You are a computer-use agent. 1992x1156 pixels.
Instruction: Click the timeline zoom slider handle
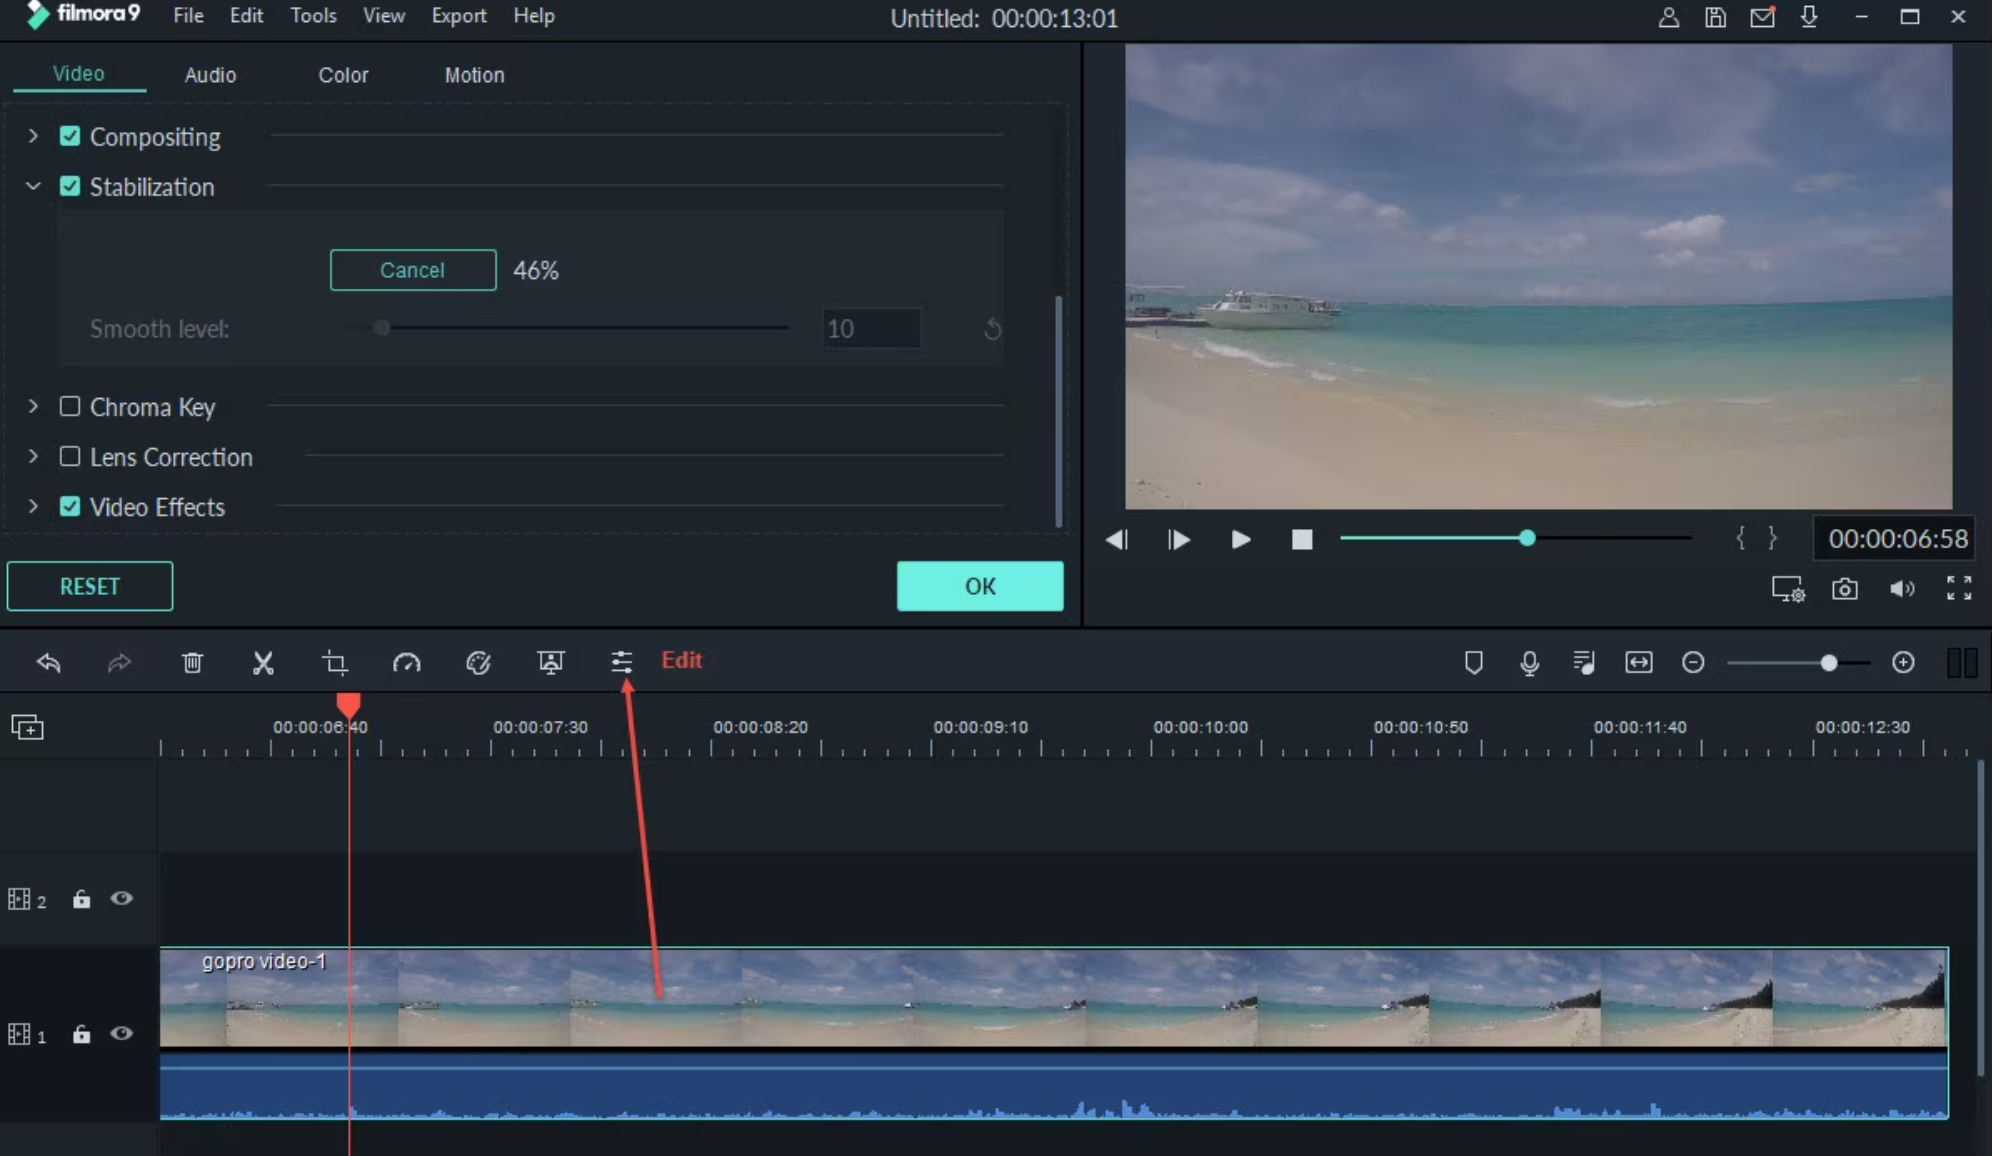pos(1828,663)
